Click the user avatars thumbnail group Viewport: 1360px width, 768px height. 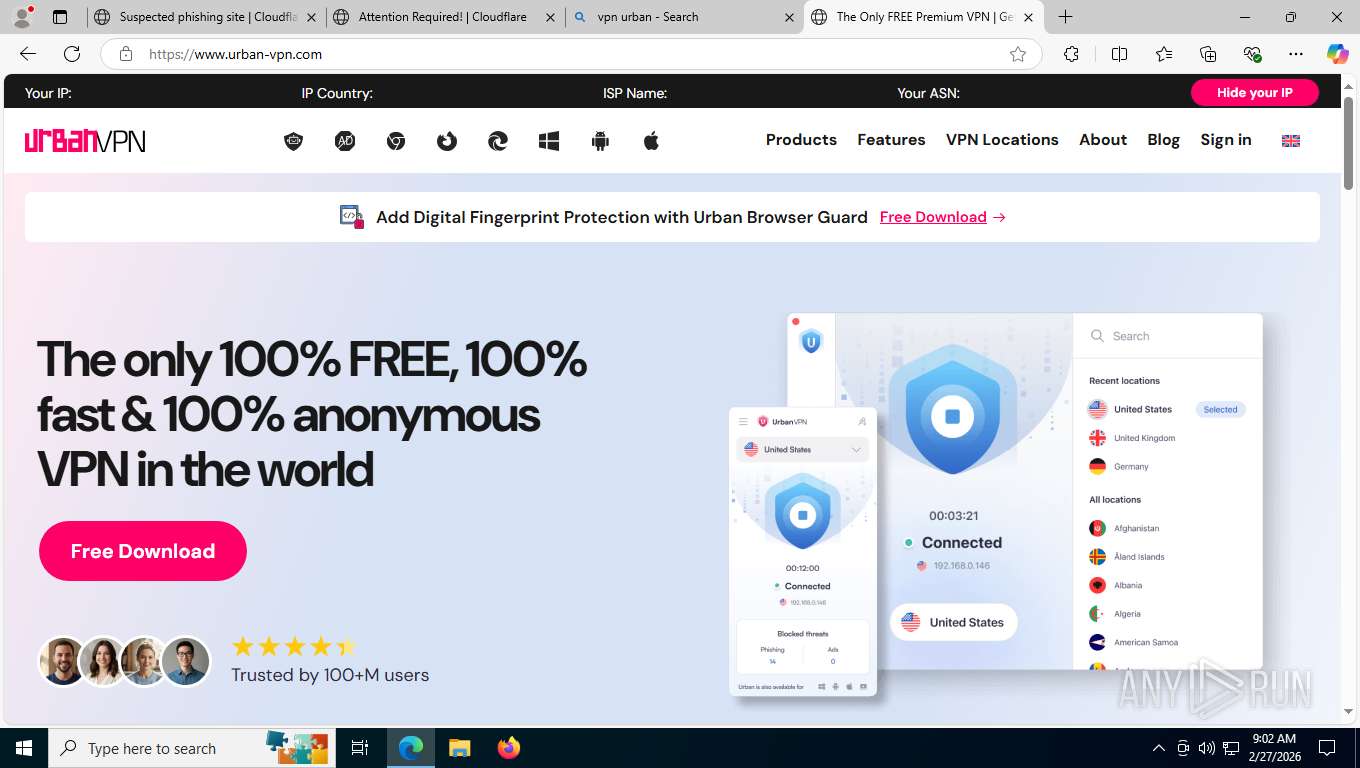(x=125, y=661)
